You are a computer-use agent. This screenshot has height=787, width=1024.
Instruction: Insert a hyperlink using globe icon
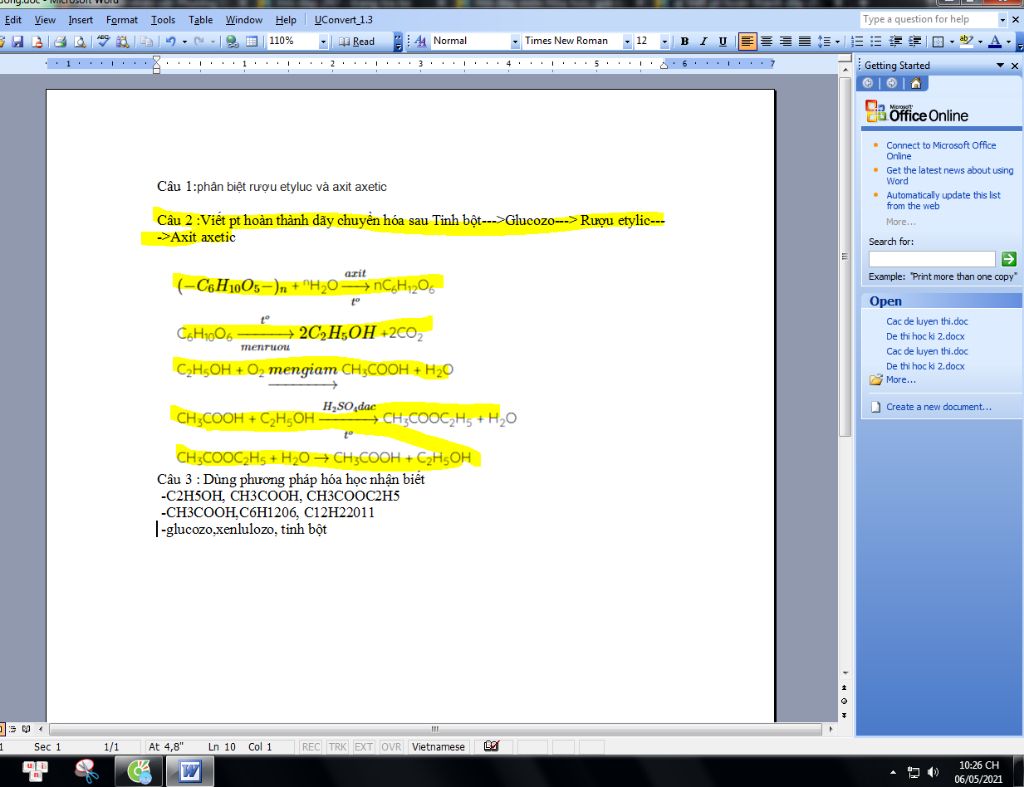tap(232, 42)
